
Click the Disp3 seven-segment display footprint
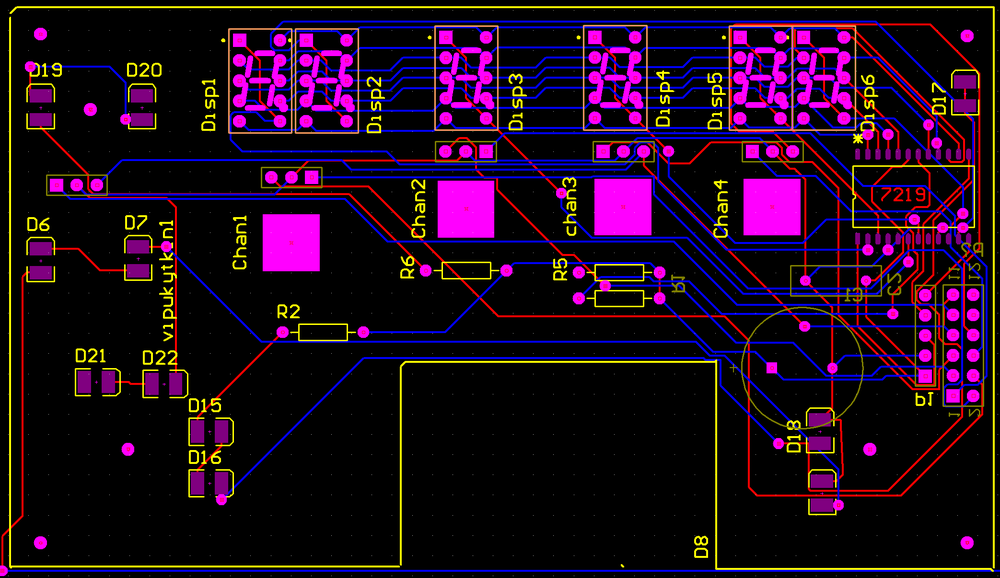[466, 78]
